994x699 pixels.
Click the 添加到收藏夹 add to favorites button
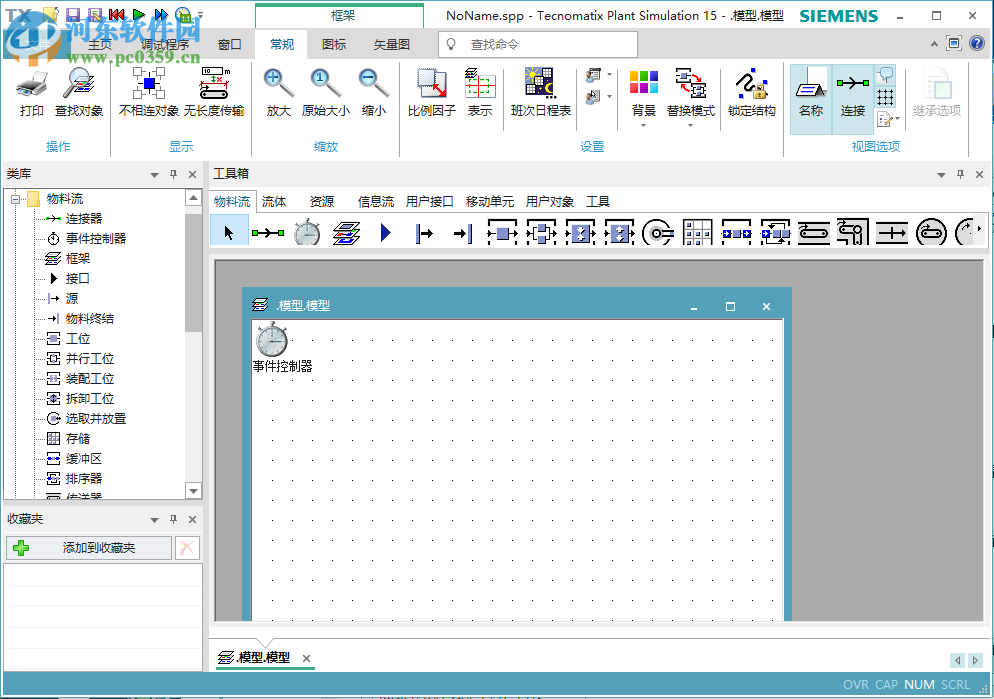pyautogui.click(x=88, y=547)
